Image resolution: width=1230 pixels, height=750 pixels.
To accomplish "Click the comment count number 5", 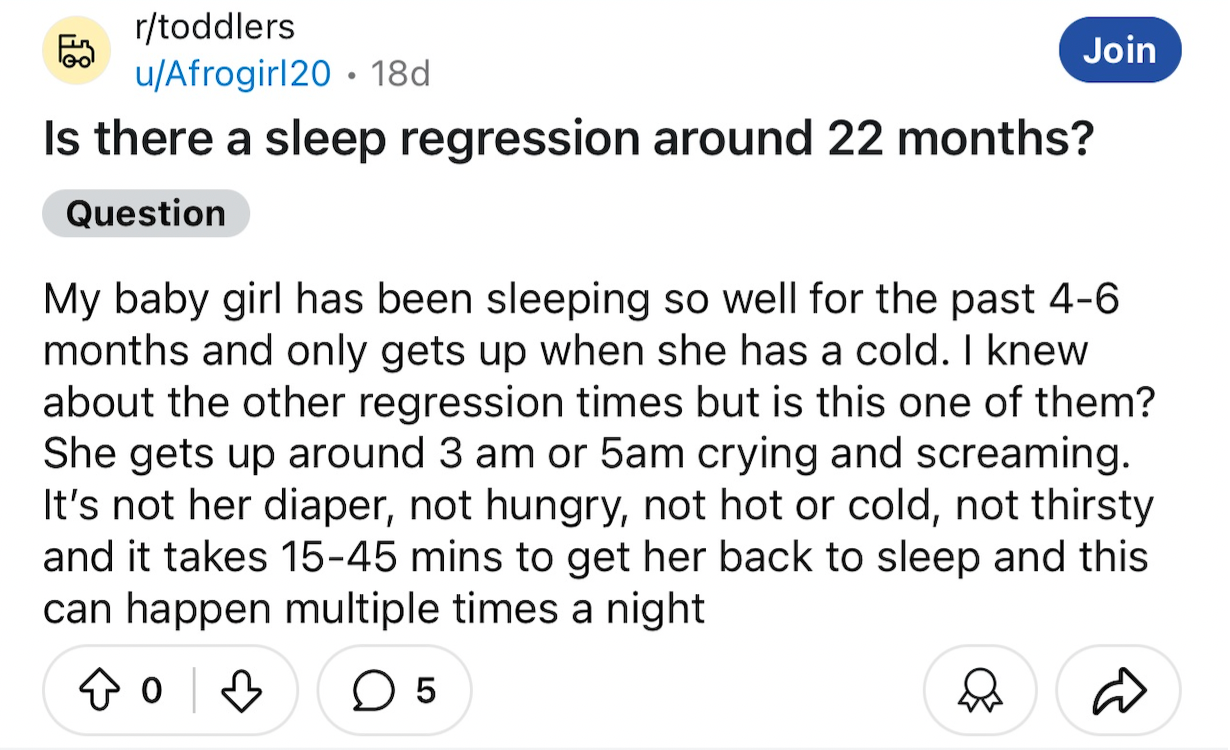I will (425, 690).
